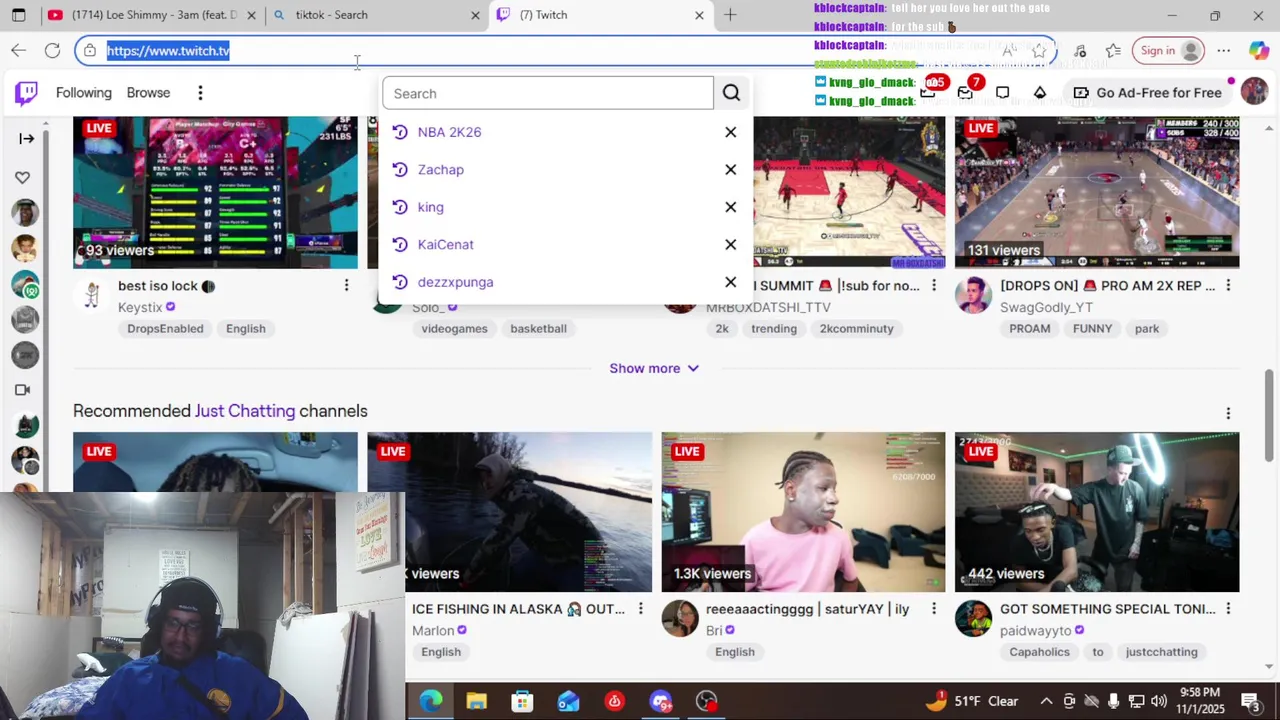Click the SwagGodly_YT channel avatar
Screen dimensions: 1280x720
point(973,296)
